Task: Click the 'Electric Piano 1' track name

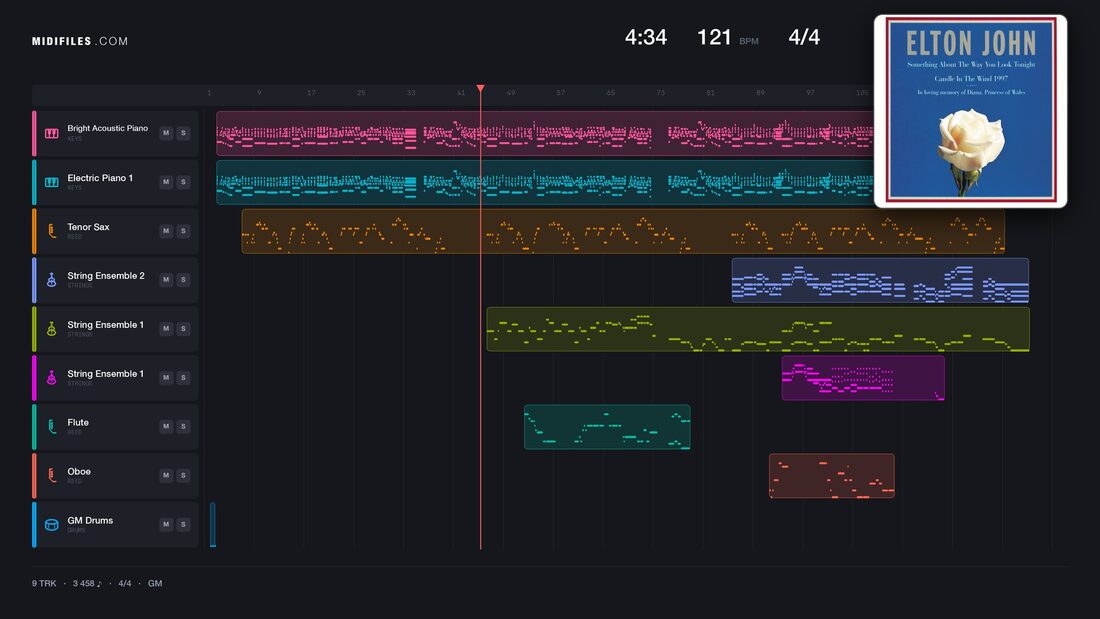Action: (100, 178)
